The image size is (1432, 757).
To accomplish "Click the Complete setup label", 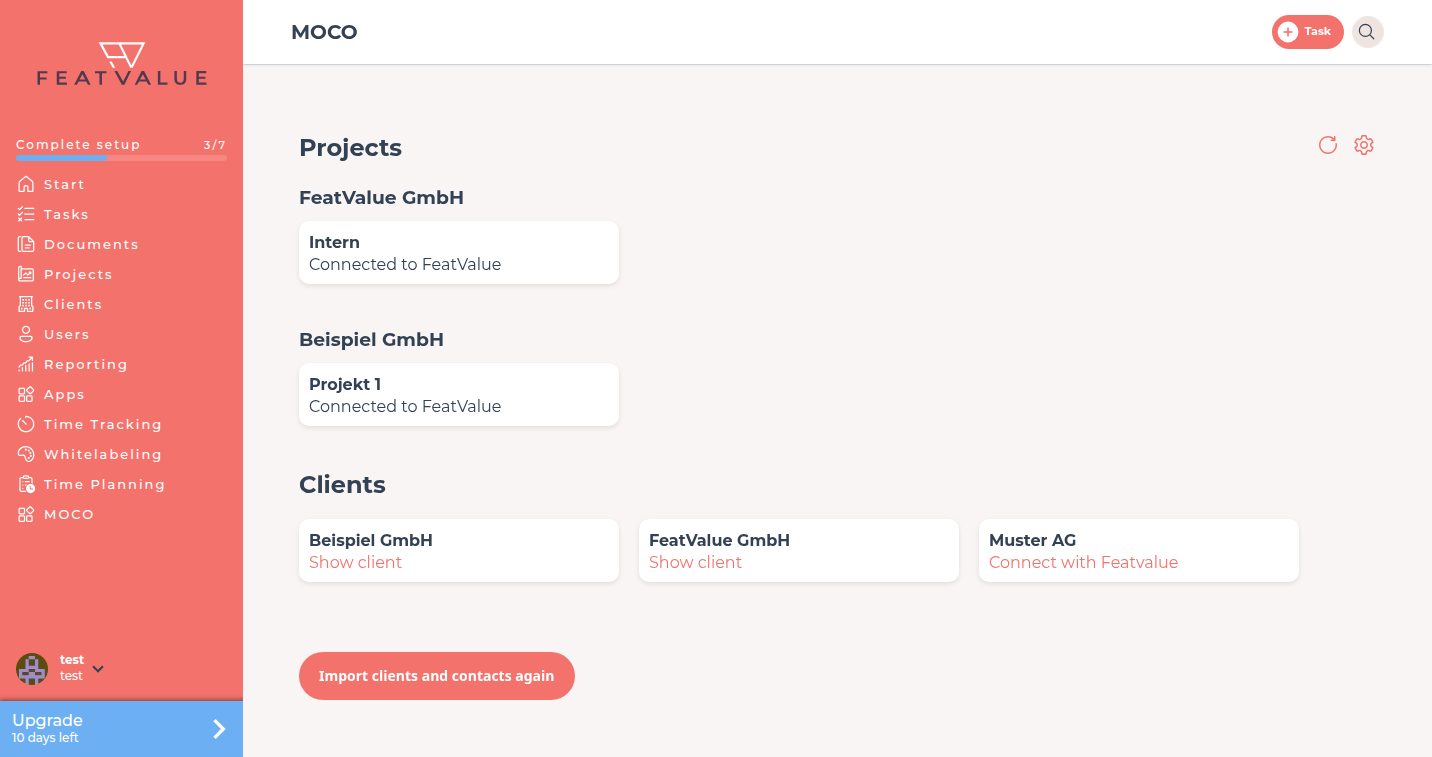I will tap(78, 145).
